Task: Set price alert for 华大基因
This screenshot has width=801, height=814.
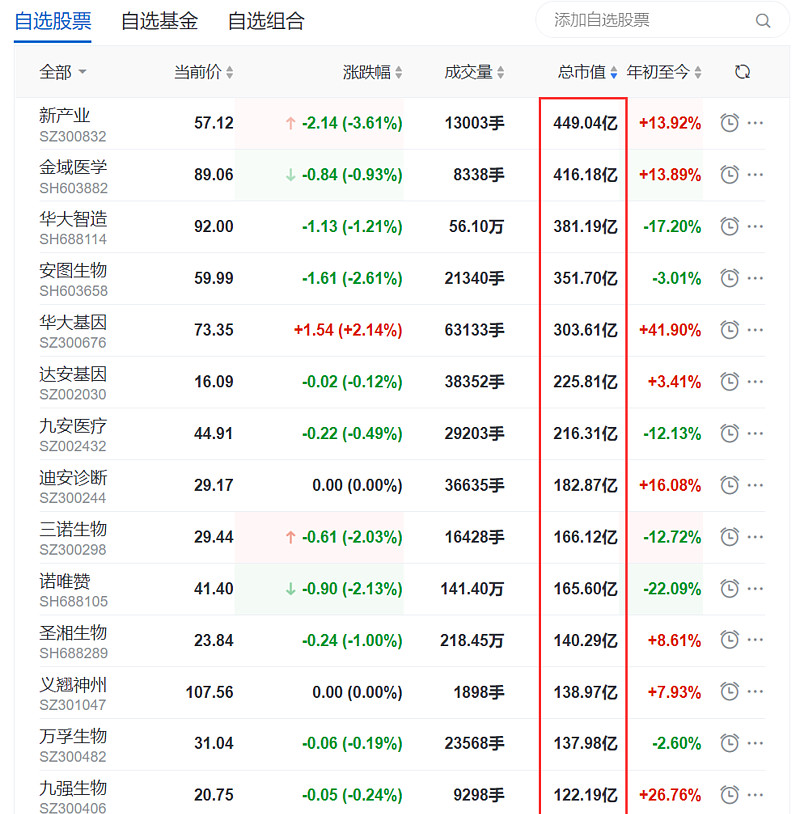Action: 730,330
